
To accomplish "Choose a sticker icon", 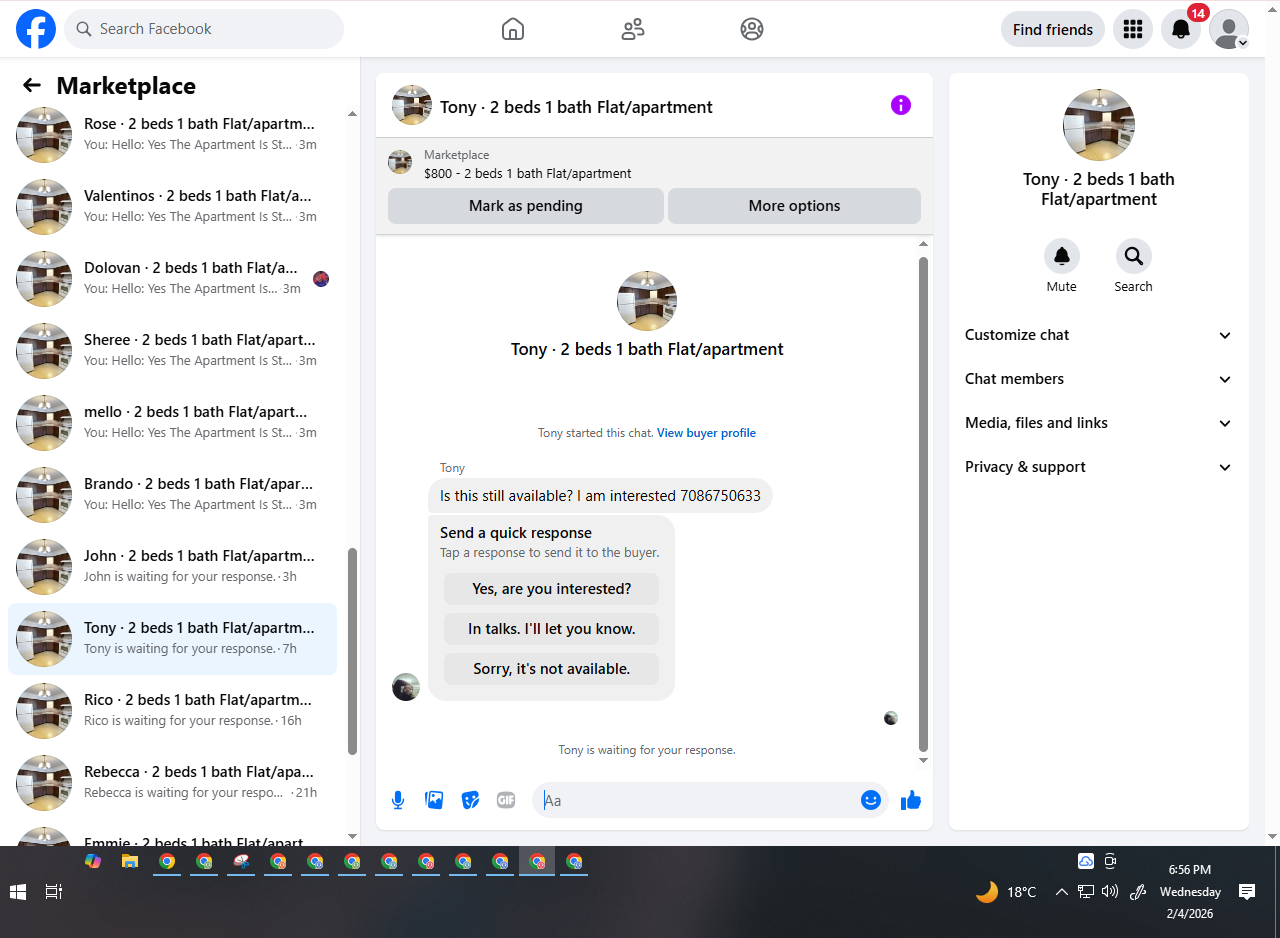I will (x=470, y=800).
